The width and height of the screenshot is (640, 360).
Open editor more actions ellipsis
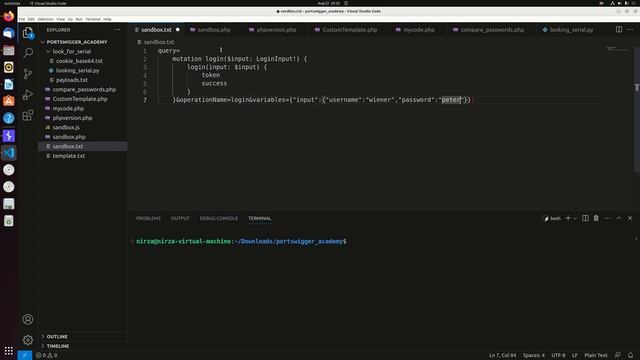630,29
